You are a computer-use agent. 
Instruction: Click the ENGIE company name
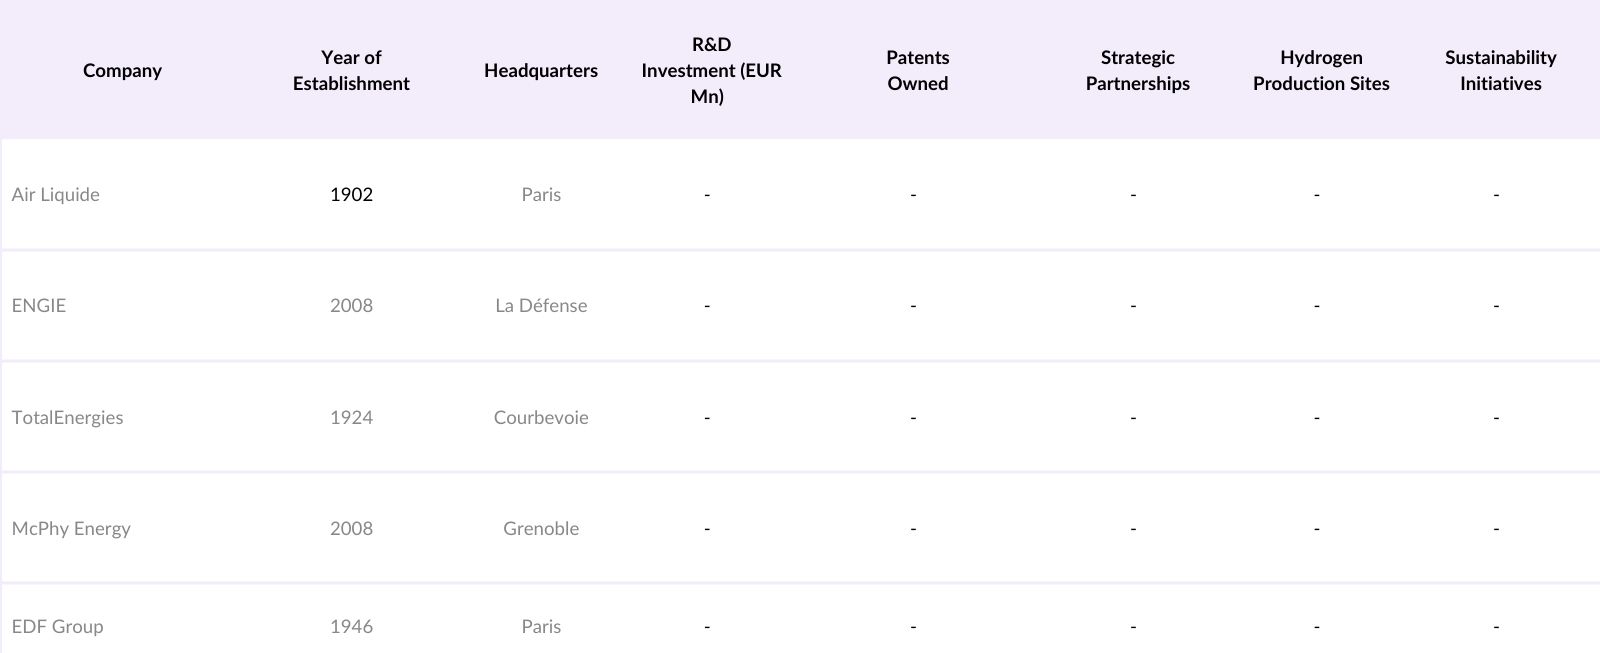[39, 305]
